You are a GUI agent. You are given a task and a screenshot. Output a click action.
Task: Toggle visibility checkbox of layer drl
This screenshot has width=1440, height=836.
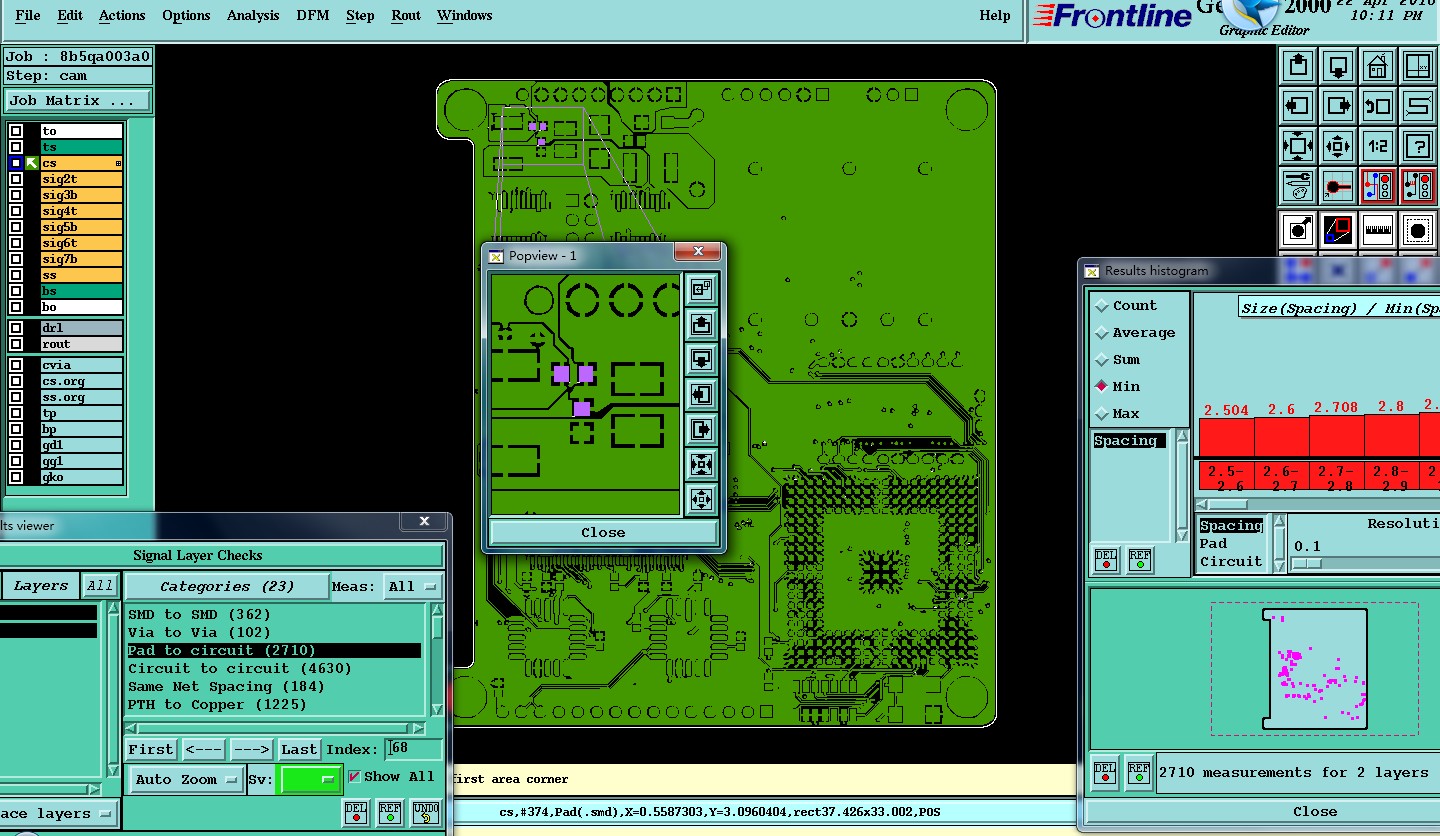pyautogui.click(x=16, y=328)
